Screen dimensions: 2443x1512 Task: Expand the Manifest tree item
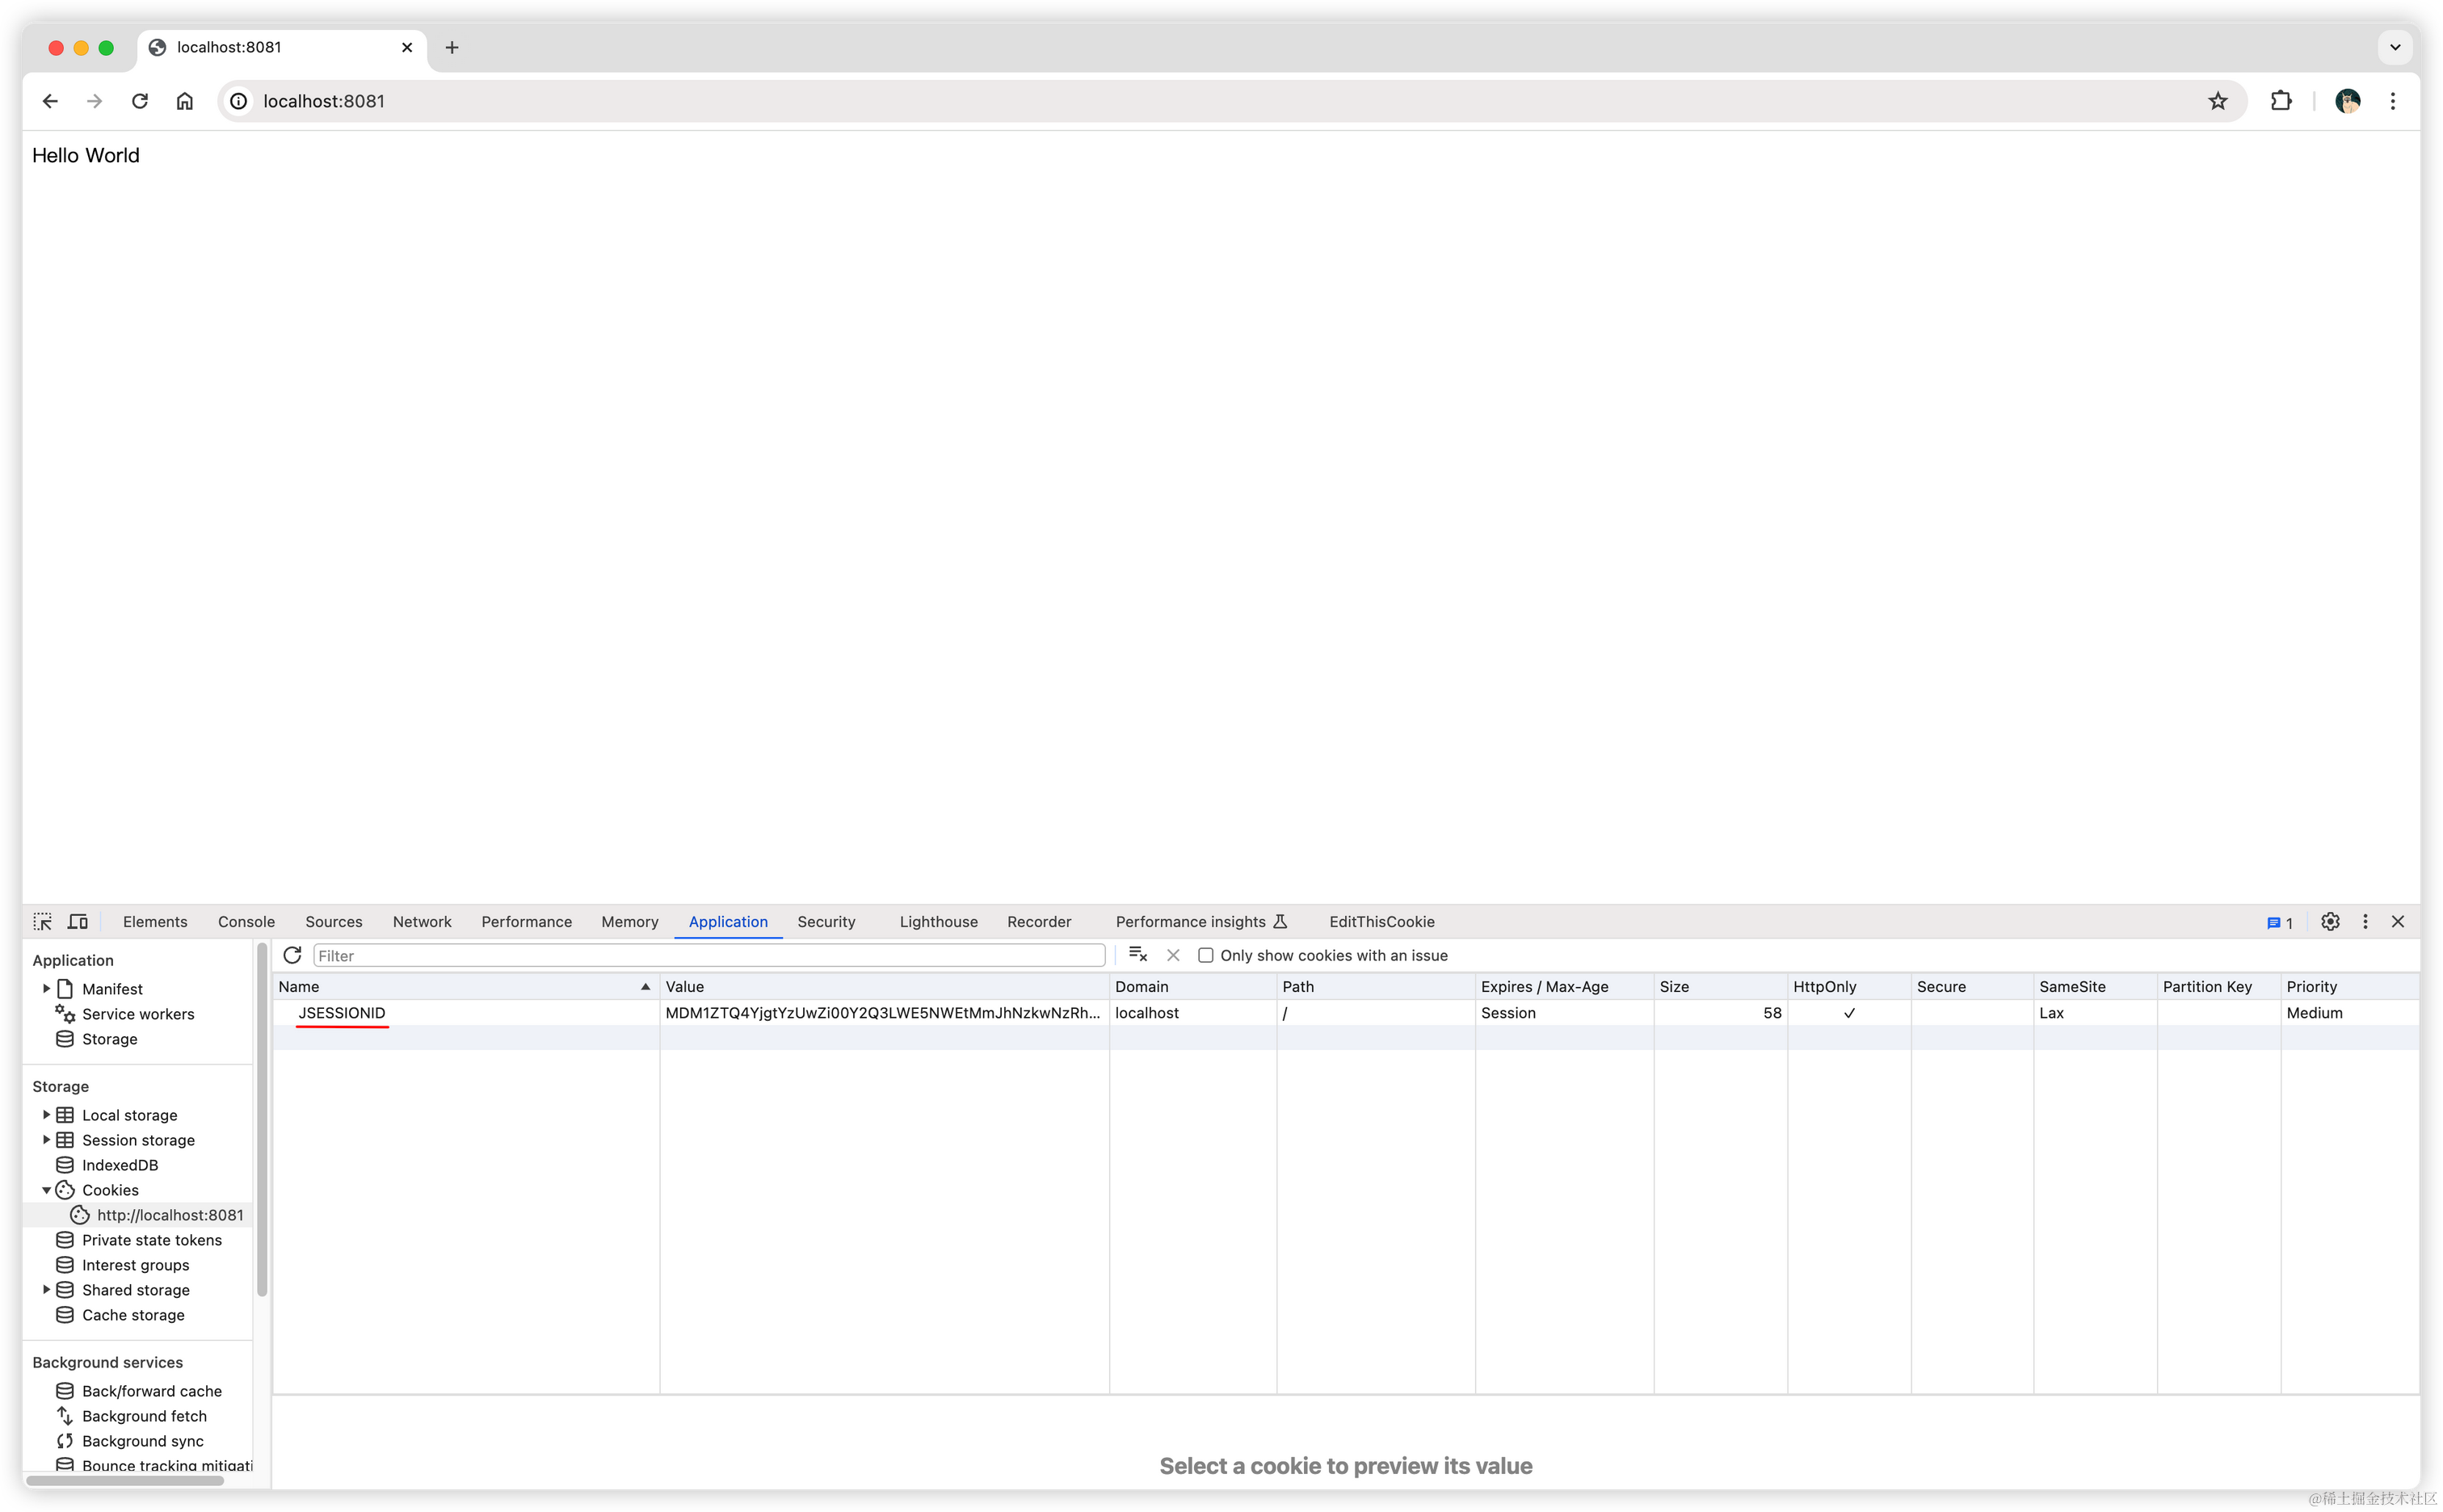(x=46, y=988)
